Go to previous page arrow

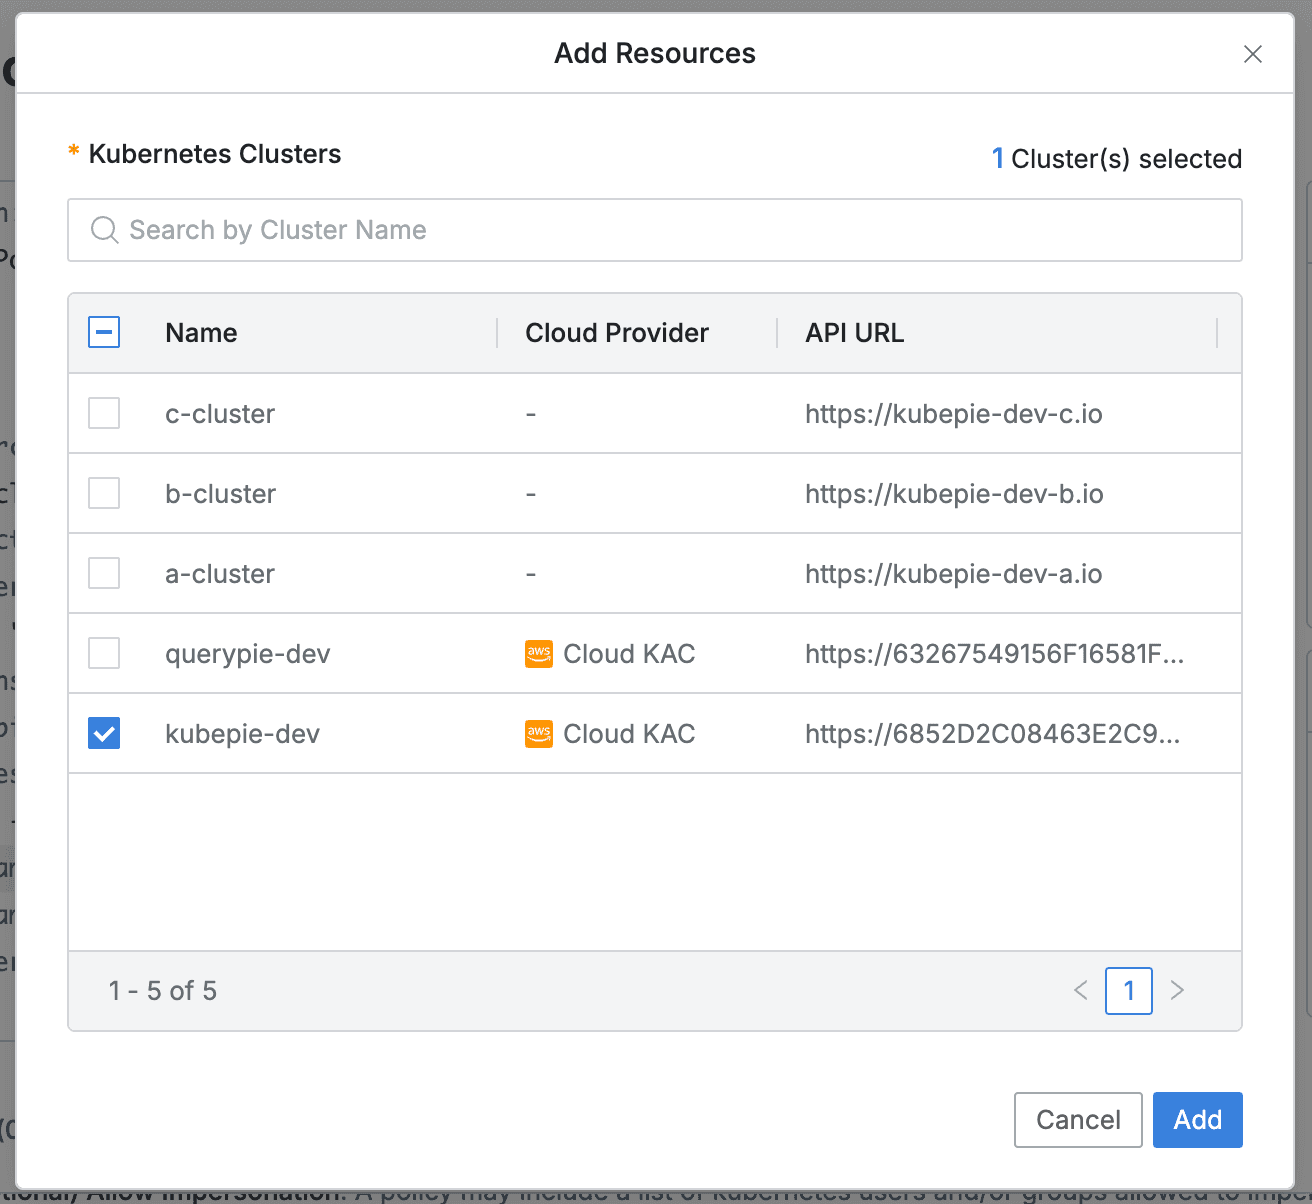[x=1080, y=990]
